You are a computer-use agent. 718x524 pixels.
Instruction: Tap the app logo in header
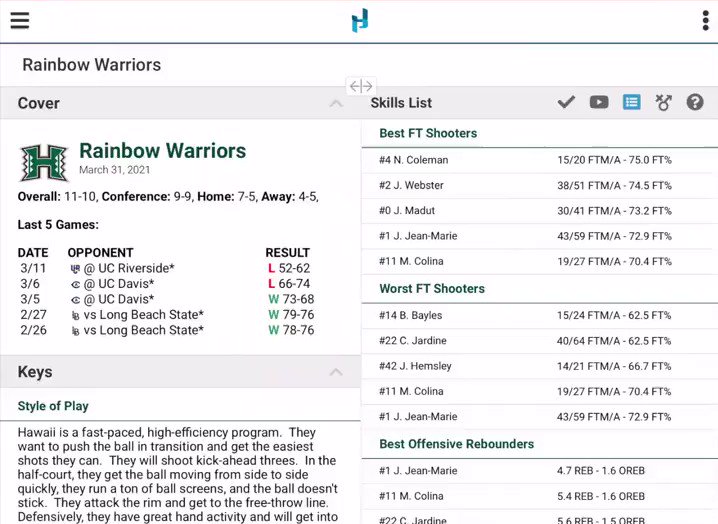360,21
